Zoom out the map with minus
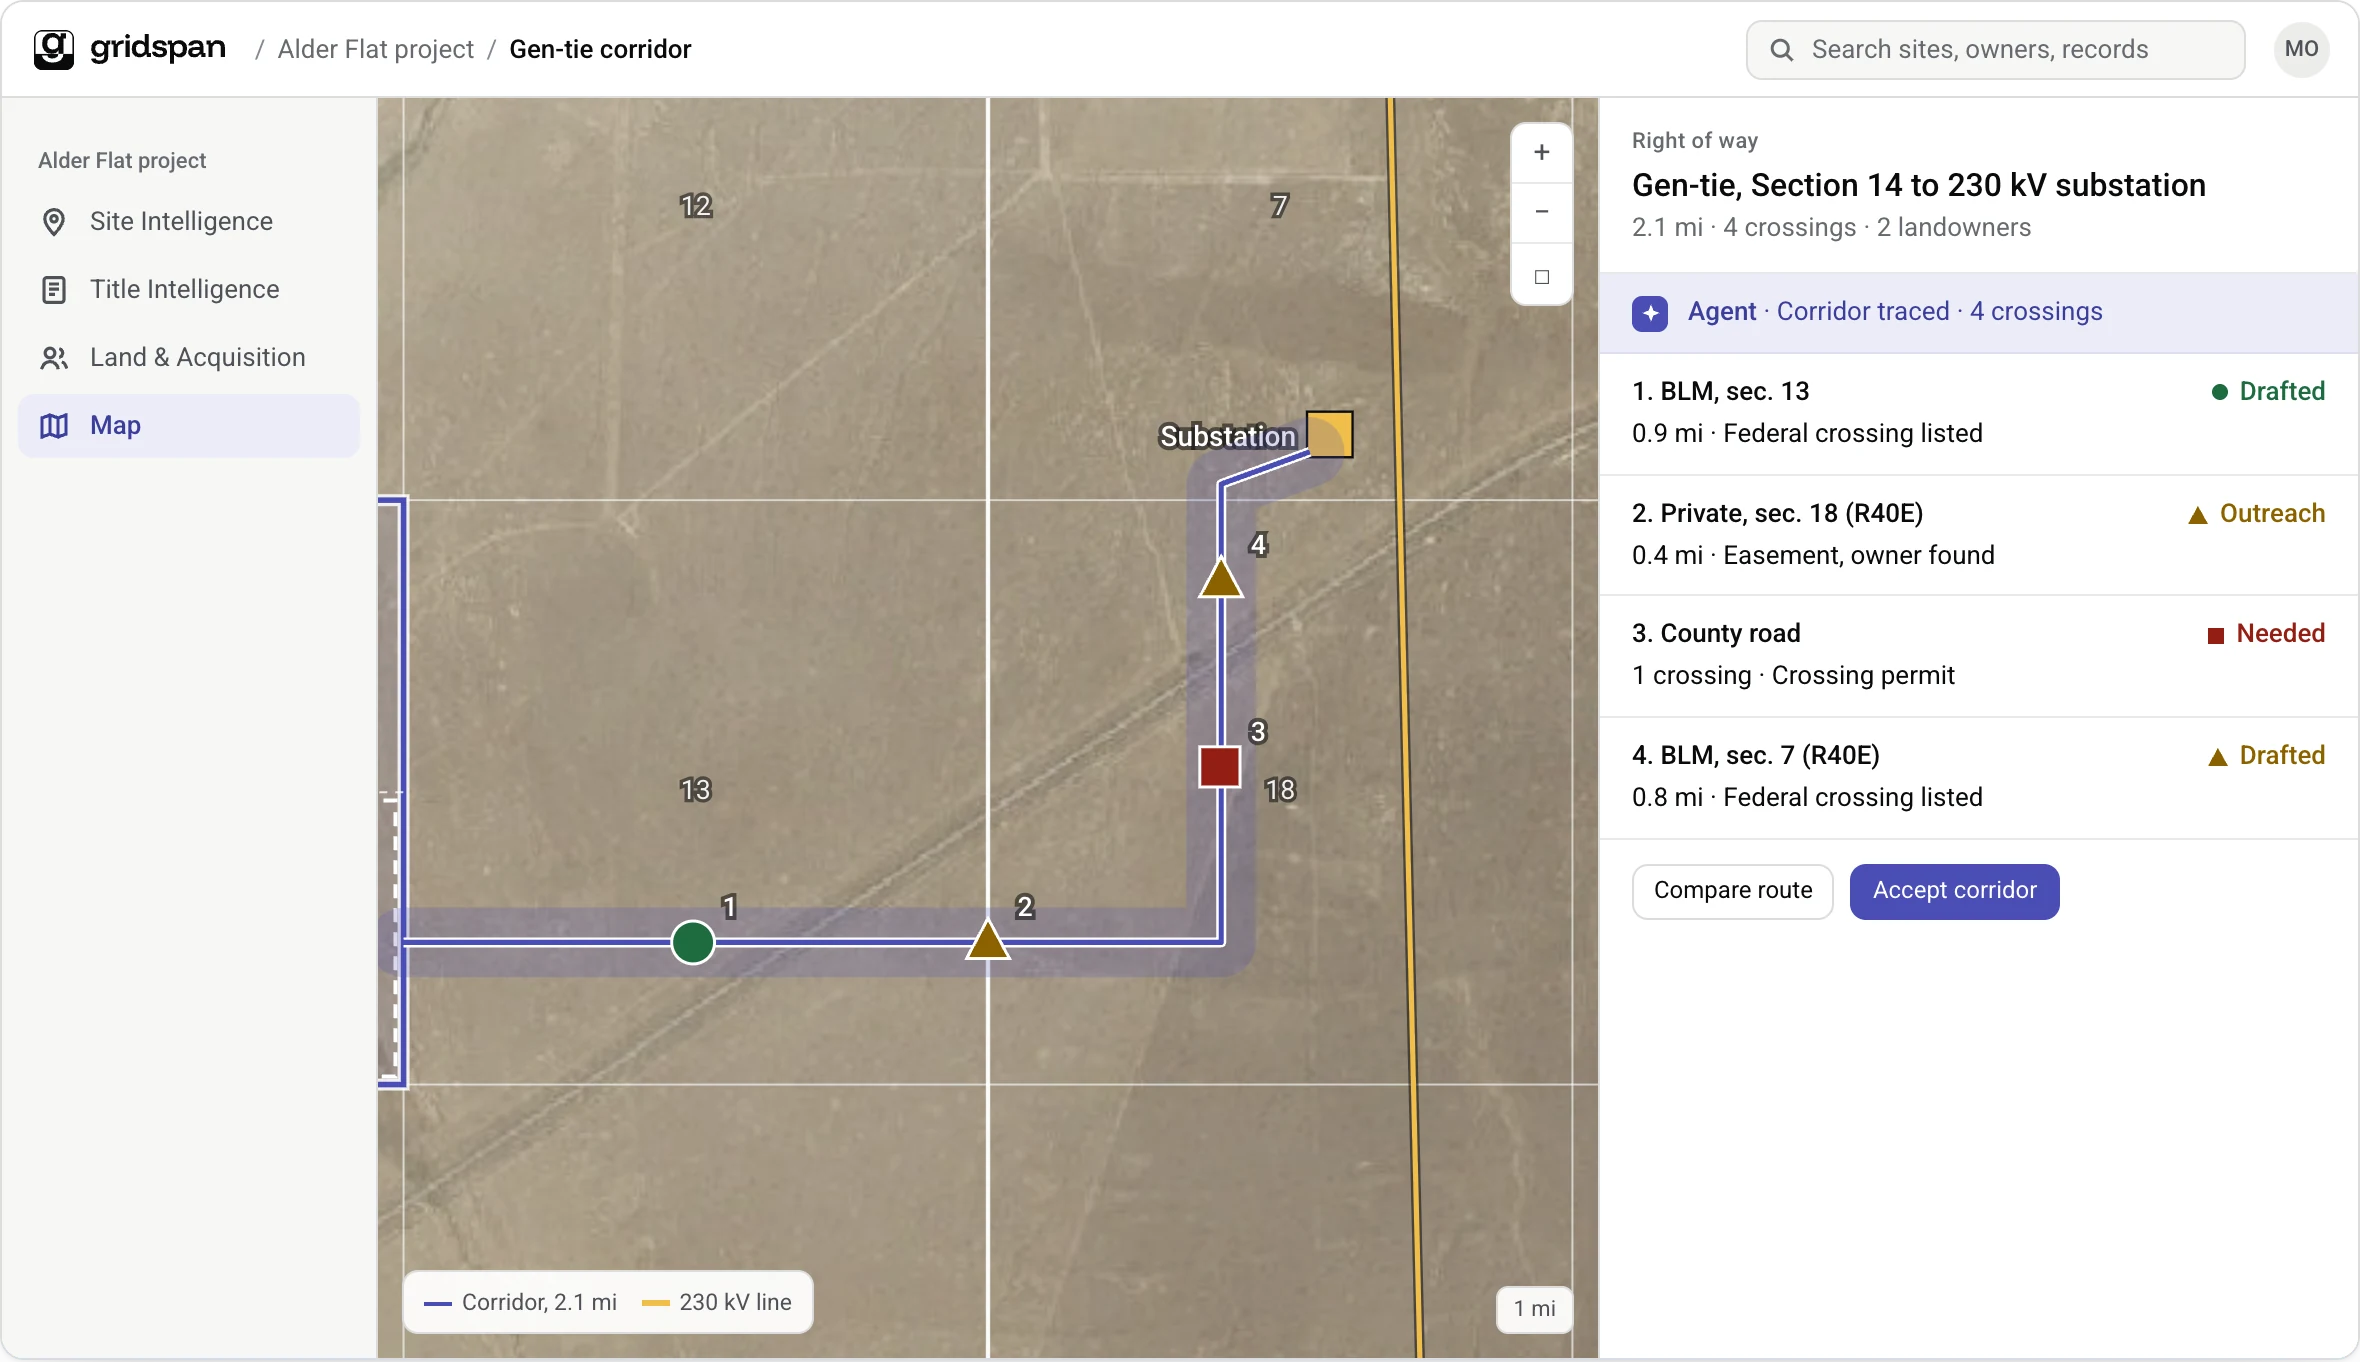This screenshot has width=2360, height=1362. pyautogui.click(x=1541, y=212)
